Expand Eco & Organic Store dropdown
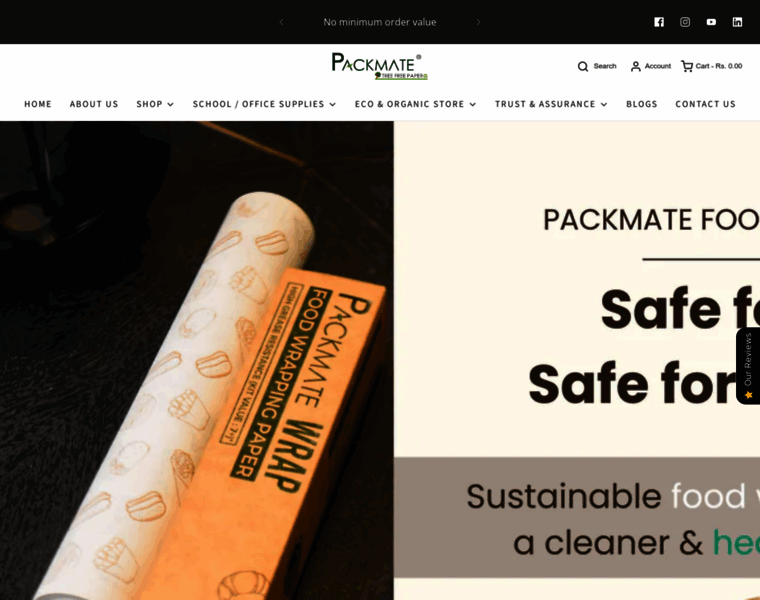This screenshot has width=760, height=600. [415, 104]
